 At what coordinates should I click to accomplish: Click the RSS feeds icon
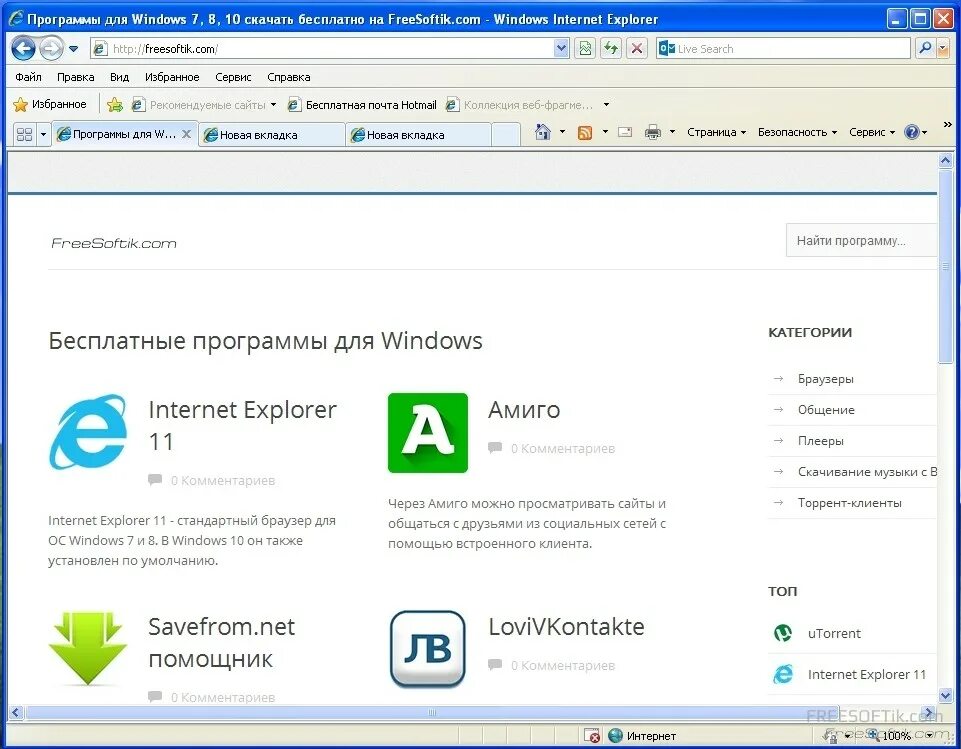[x=585, y=132]
